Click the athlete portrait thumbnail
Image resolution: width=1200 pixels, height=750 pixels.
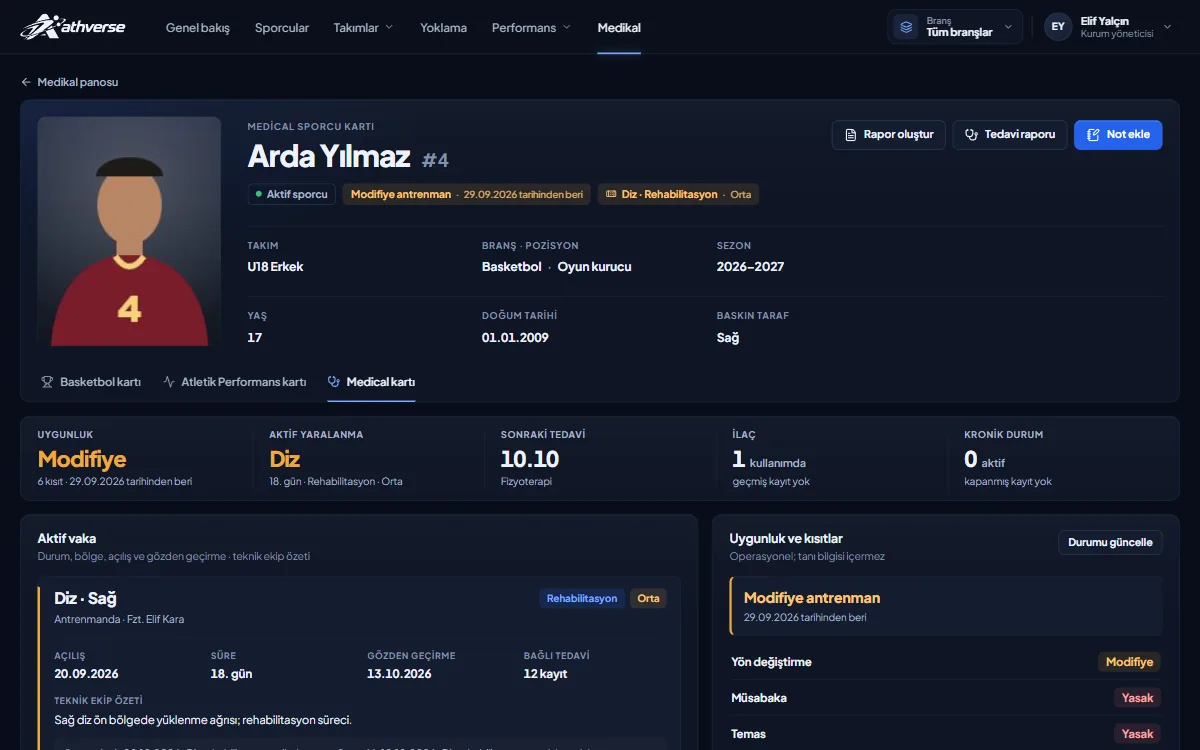point(129,232)
